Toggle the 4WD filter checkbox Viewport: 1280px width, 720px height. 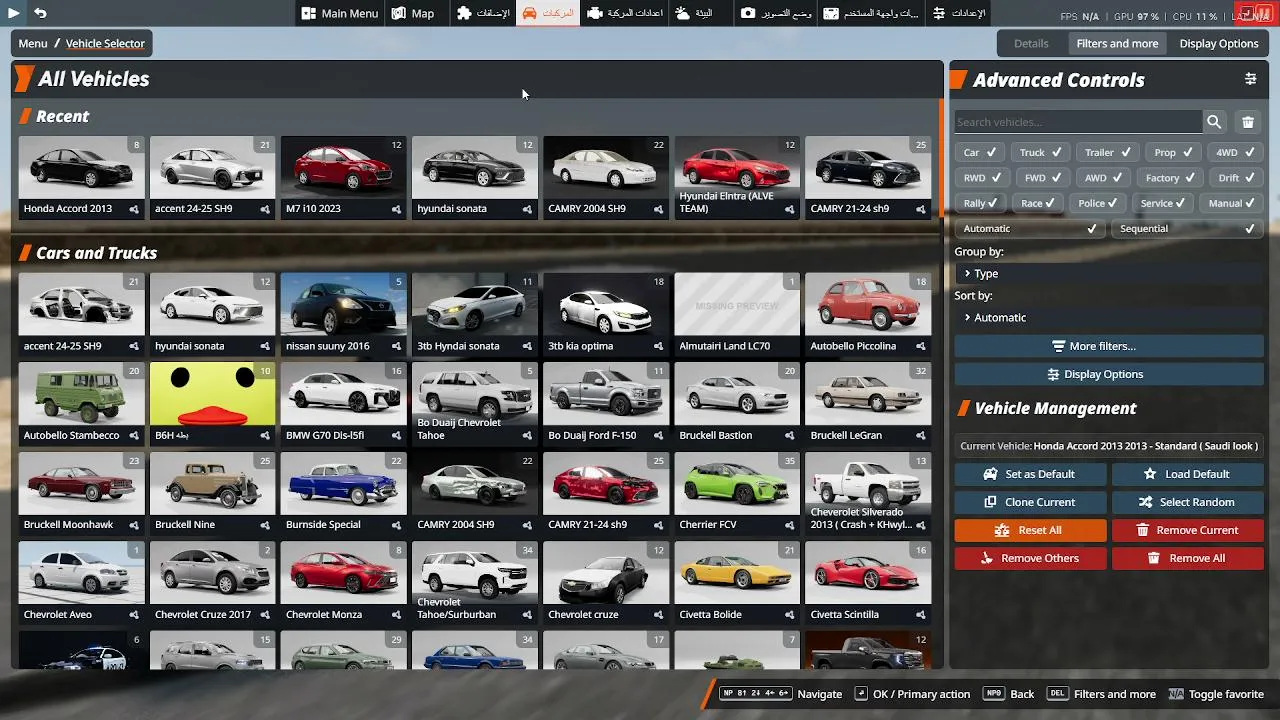click(x=1235, y=152)
